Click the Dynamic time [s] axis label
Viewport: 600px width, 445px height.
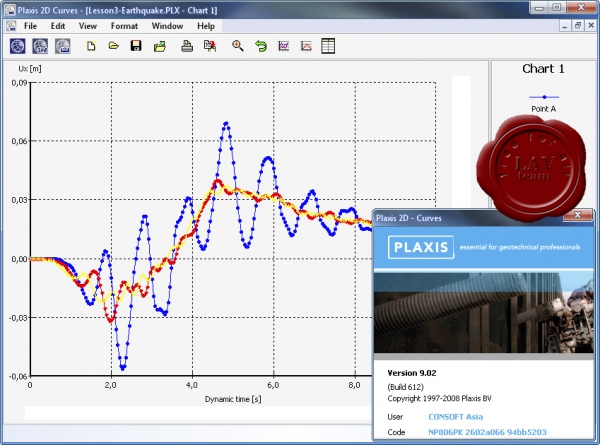[x=233, y=399]
